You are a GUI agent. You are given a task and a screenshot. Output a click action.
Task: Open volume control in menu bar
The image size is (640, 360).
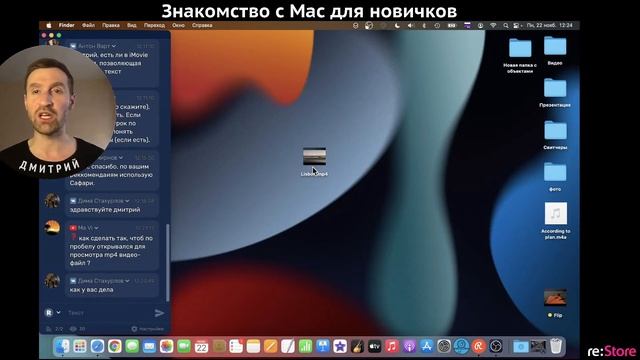(x=411, y=25)
